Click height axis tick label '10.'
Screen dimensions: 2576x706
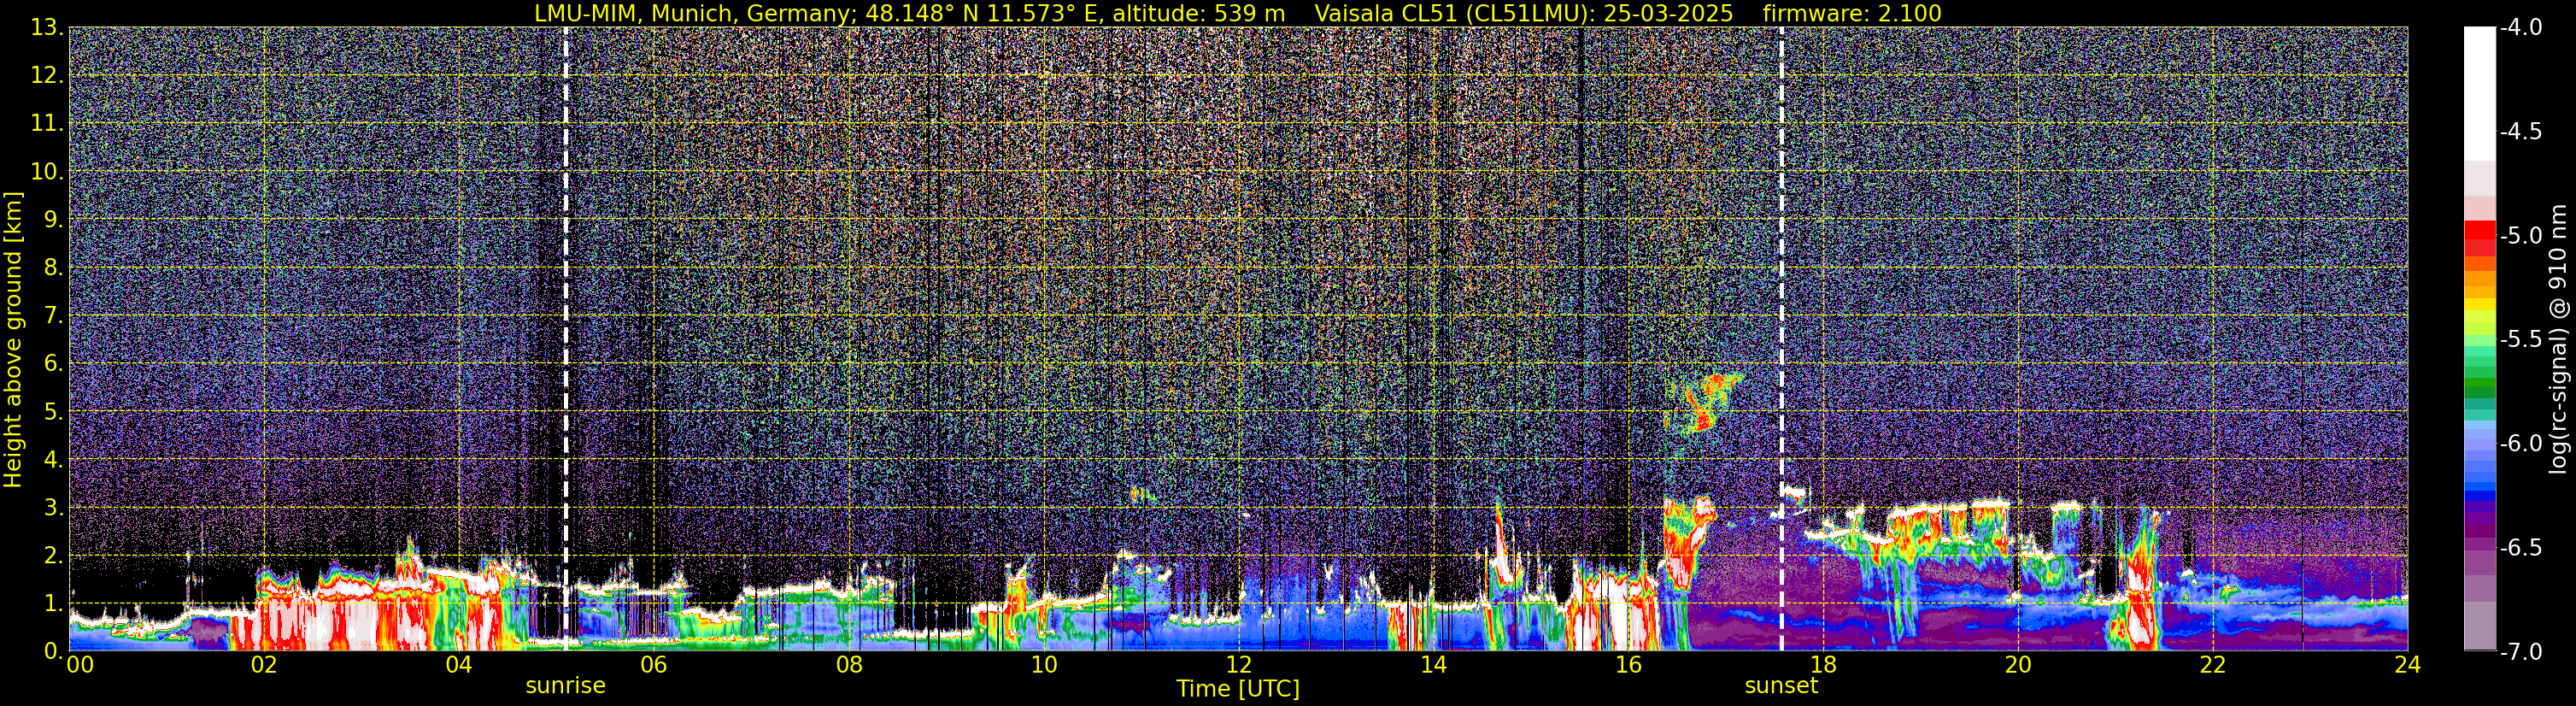click(47, 172)
